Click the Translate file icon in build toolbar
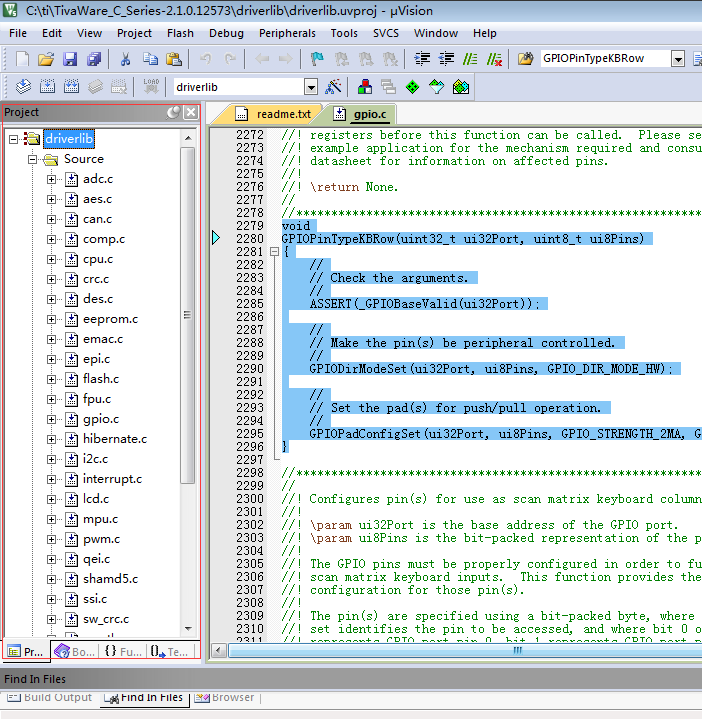 (24, 87)
